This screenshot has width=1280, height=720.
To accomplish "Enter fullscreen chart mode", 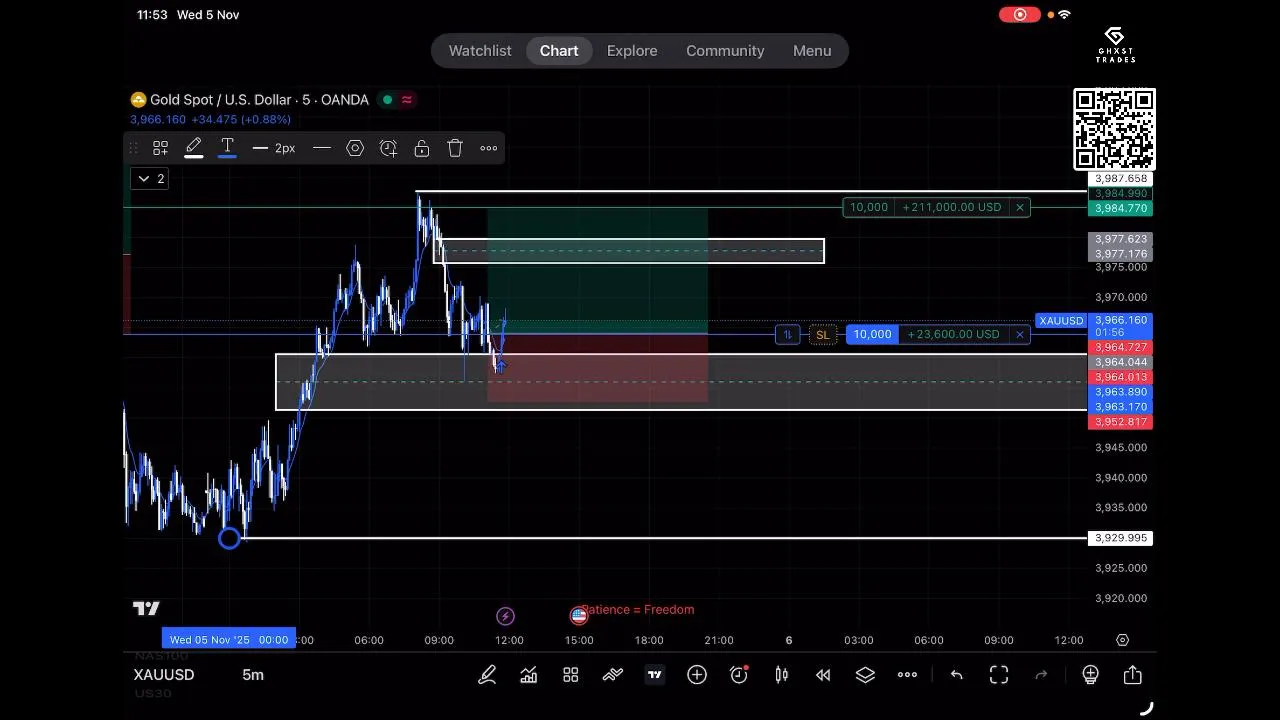I will tap(999, 675).
